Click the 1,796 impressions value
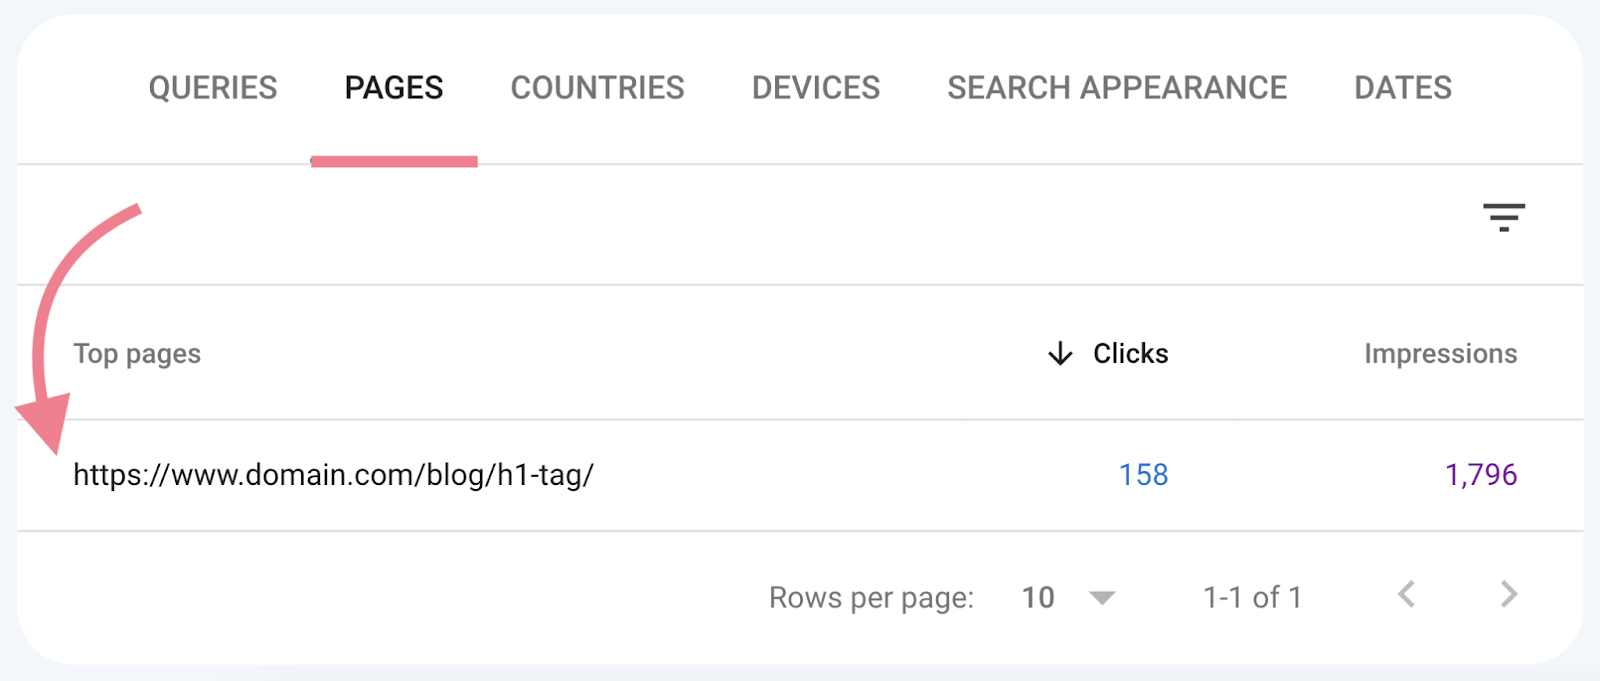1600x681 pixels. click(x=1482, y=475)
